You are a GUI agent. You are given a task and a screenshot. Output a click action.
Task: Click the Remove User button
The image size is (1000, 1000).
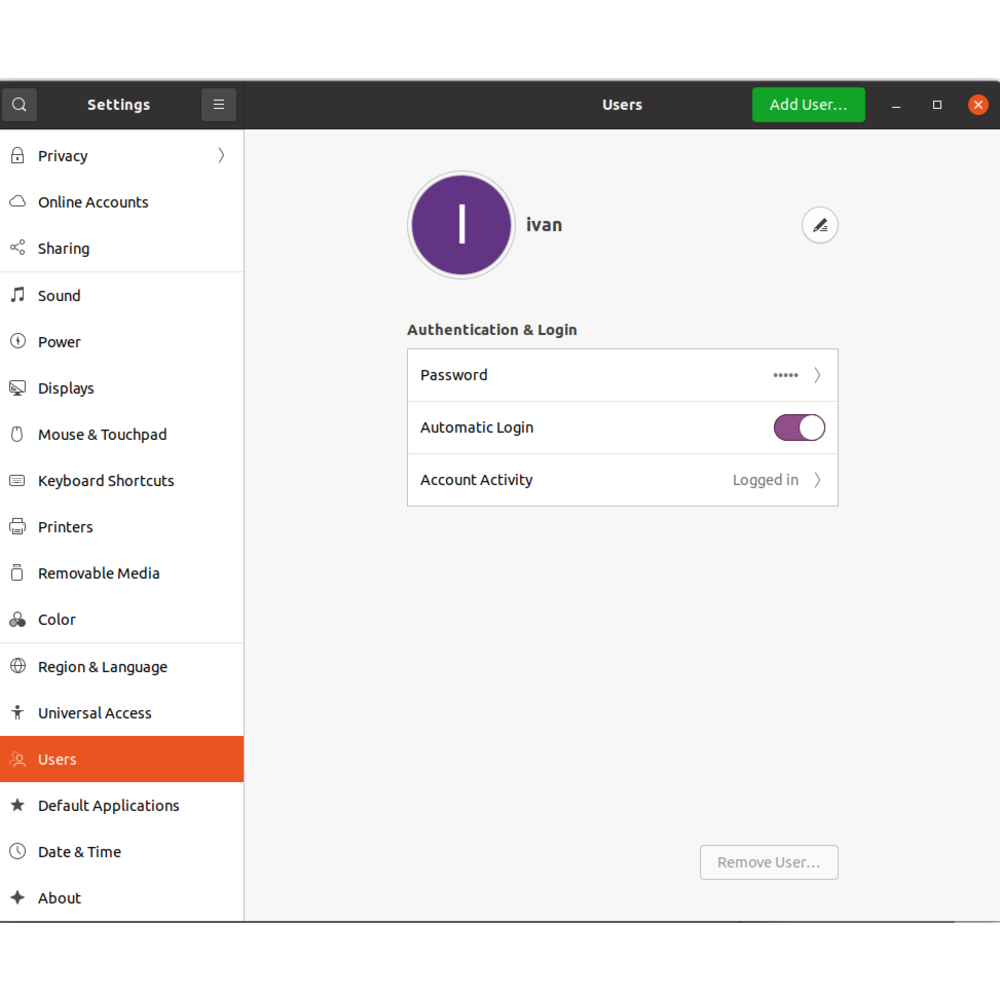coord(769,862)
